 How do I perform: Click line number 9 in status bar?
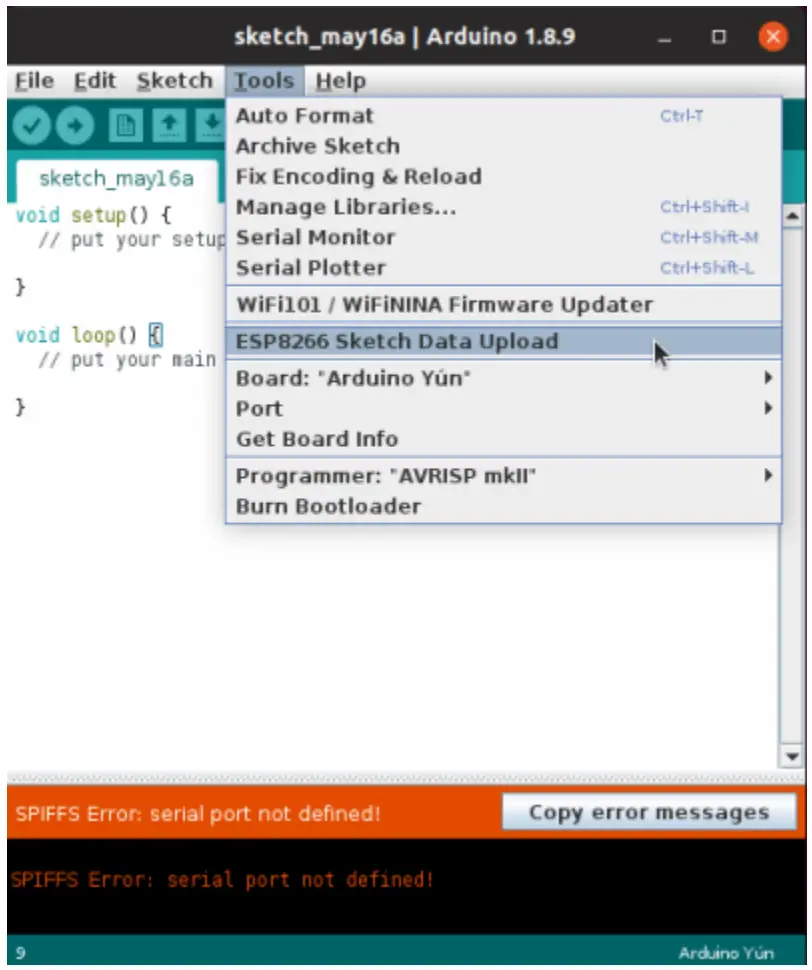(20, 953)
